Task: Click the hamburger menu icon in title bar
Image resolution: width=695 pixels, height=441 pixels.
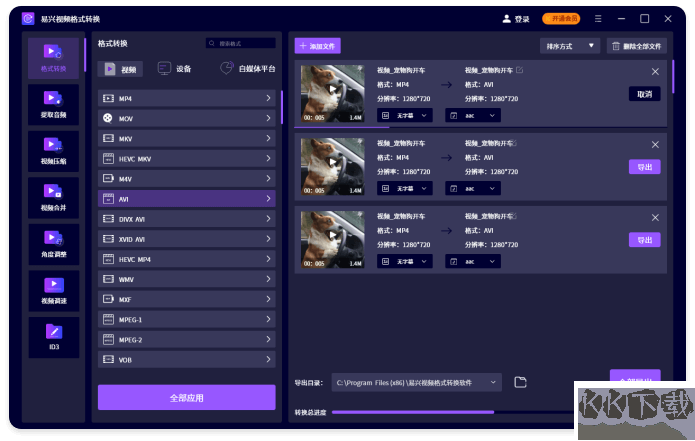Action: 598,19
